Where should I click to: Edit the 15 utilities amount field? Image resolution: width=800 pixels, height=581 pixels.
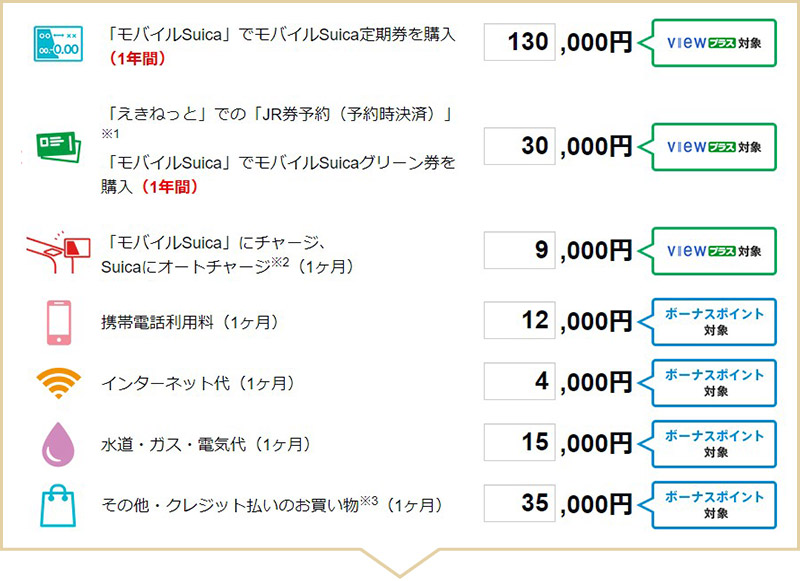pos(519,442)
